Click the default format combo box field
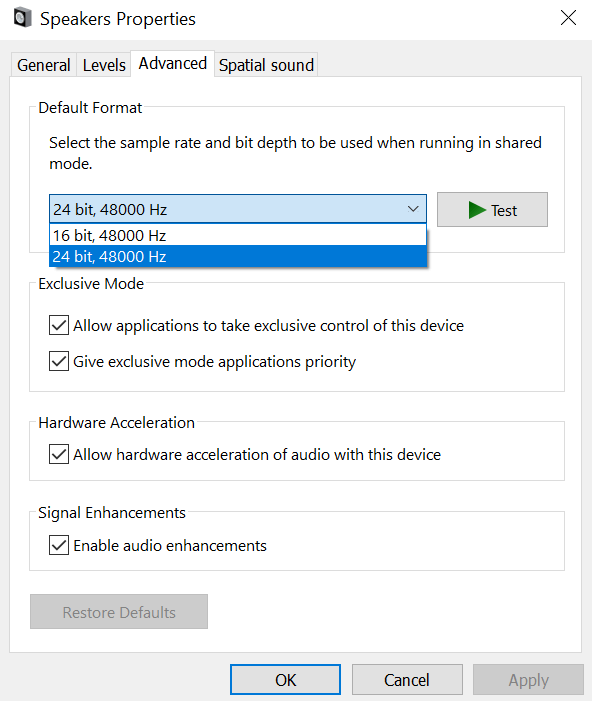The width and height of the screenshot is (592, 701). [238, 209]
